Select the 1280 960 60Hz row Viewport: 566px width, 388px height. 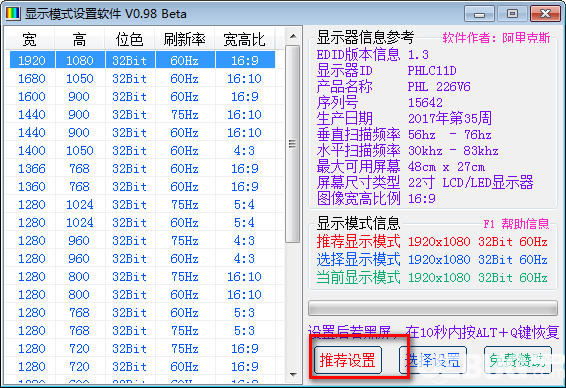pyautogui.click(x=142, y=258)
